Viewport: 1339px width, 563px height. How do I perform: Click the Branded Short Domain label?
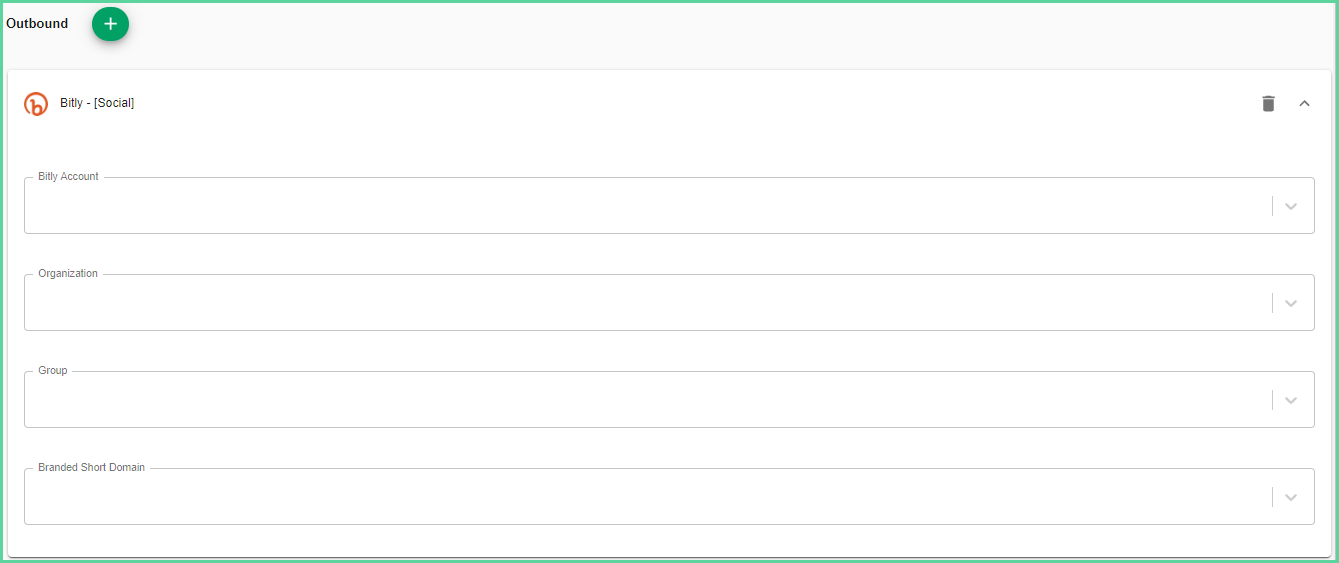(x=91, y=467)
